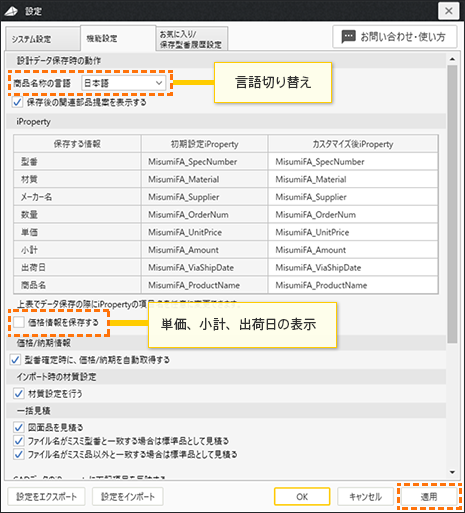
Task: Click the 商品名 row label
Action: point(33,285)
